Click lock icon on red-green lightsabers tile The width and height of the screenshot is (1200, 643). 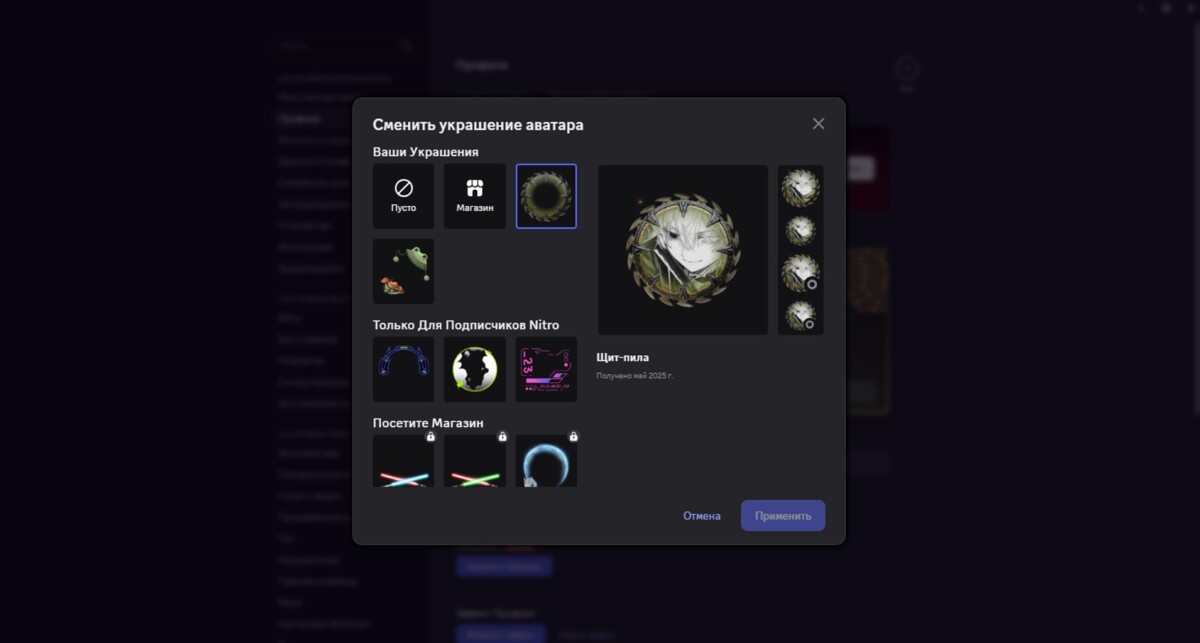coord(502,437)
